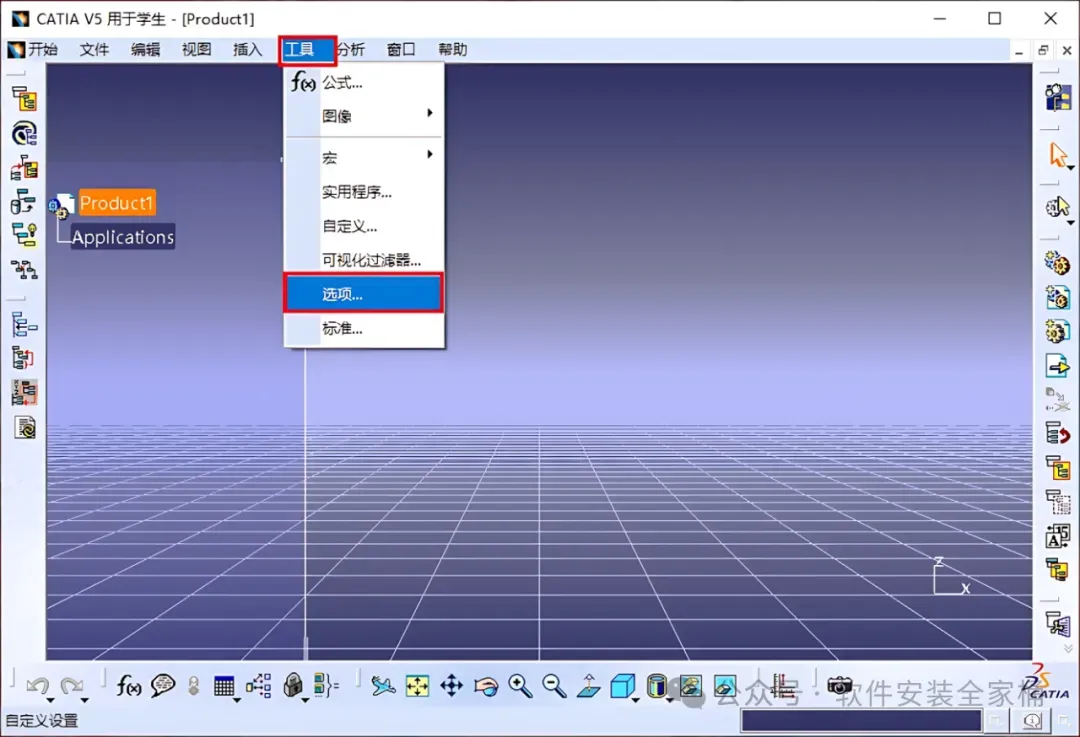Click the Isometric View cube icon
This screenshot has width=1080, height=737.
[x=622, y=686]
